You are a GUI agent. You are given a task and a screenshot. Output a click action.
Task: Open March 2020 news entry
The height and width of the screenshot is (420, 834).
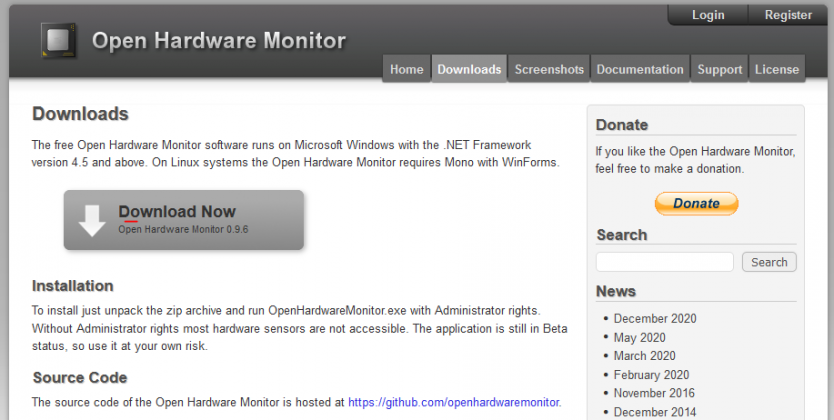coord(644,356)
